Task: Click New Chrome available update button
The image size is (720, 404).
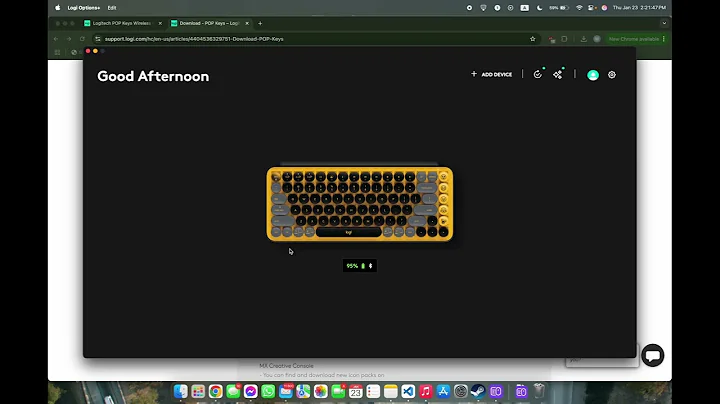Action: point(634,39)
